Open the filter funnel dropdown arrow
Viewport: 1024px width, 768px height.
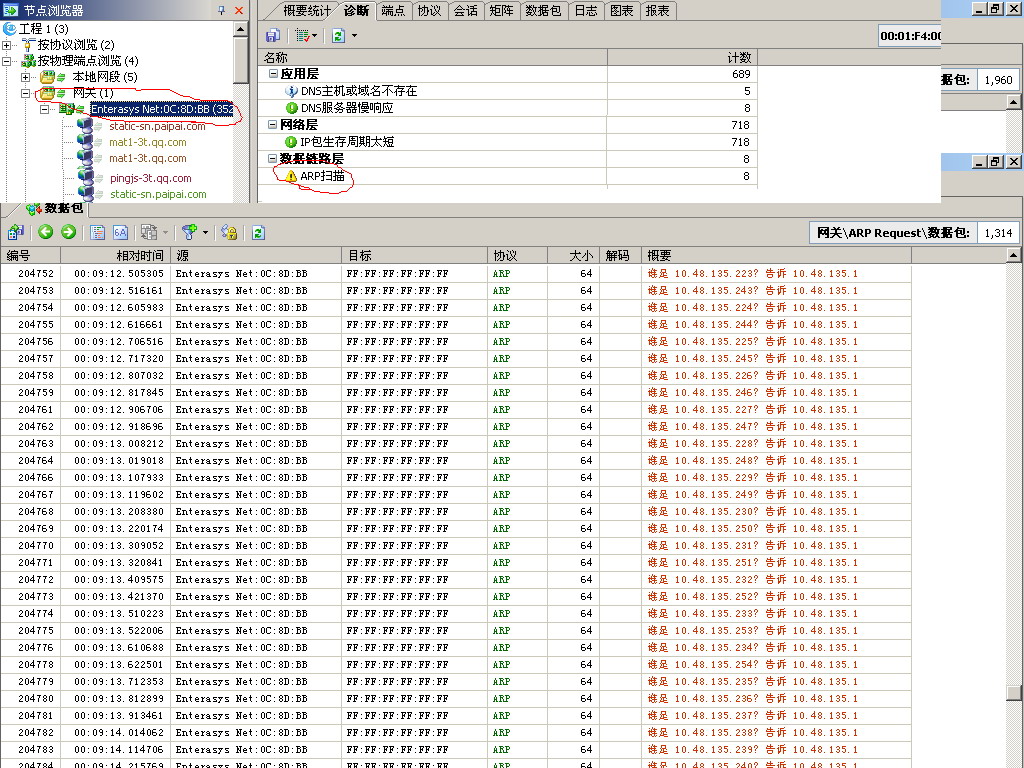(x=205, y=232)
